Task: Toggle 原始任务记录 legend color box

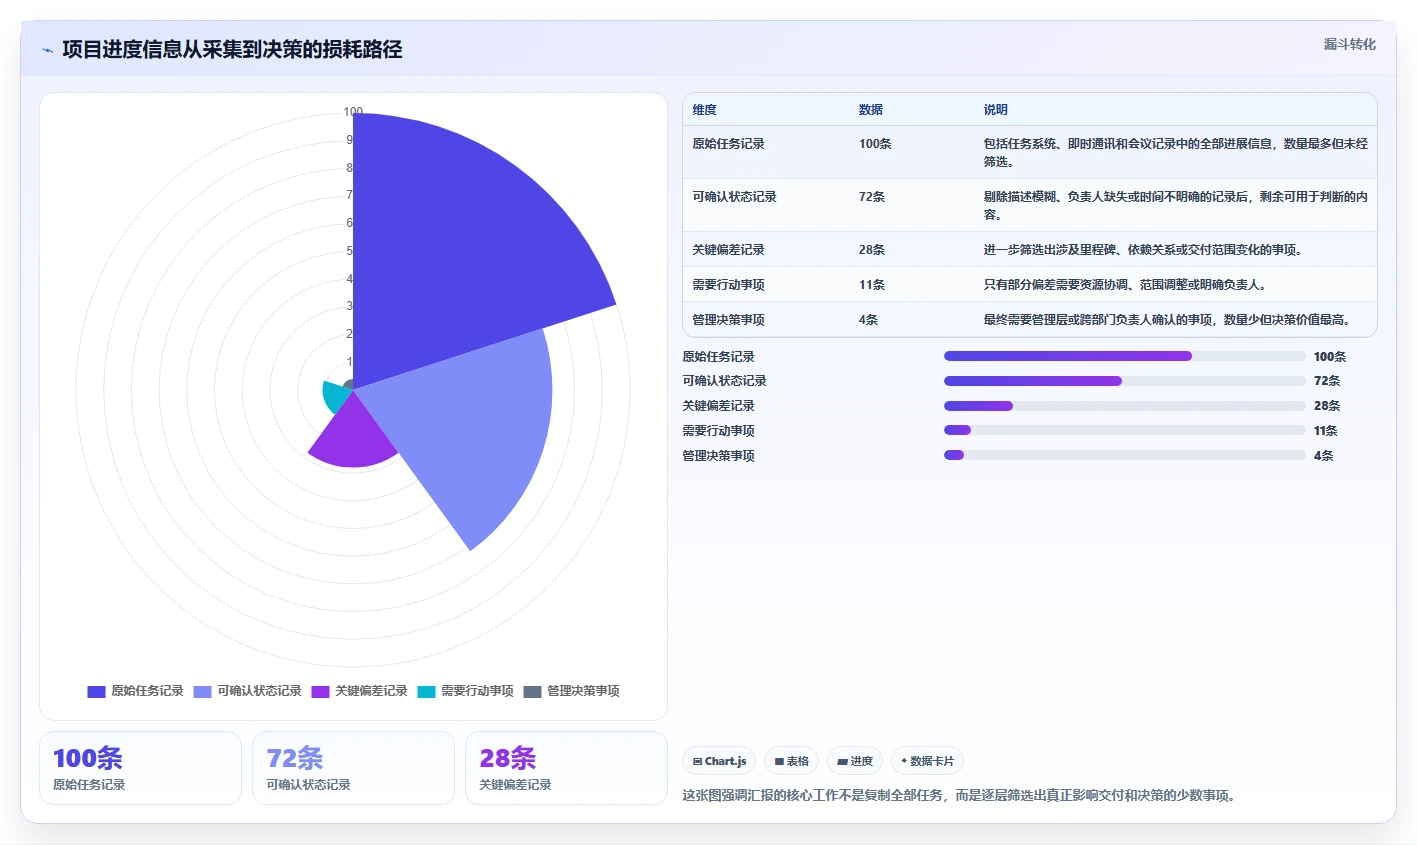Action: [96, 691]
